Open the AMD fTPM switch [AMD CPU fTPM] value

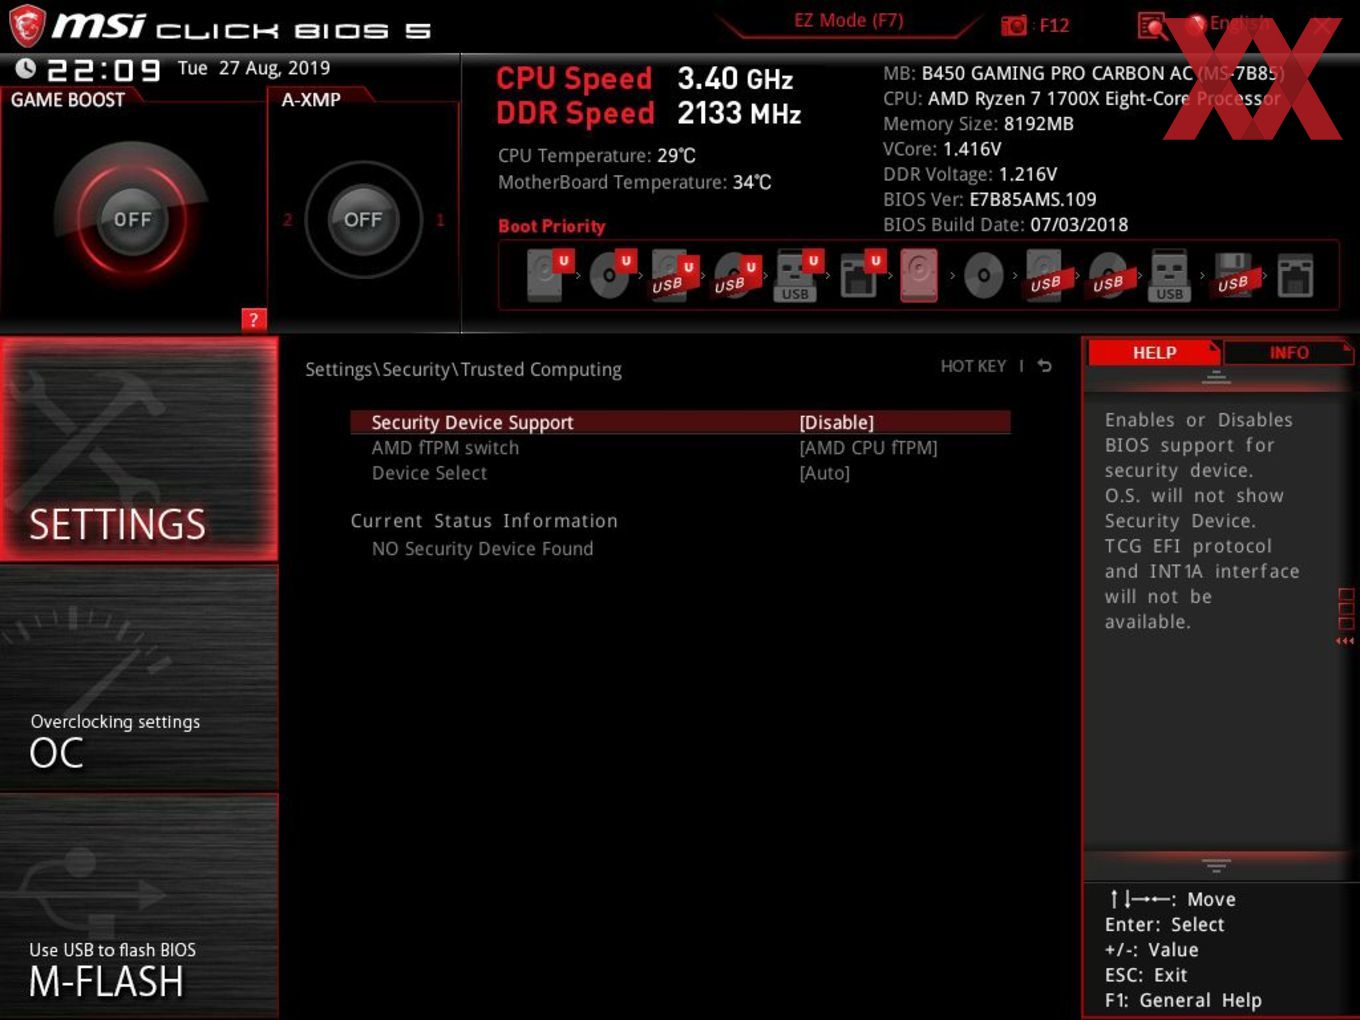pos(868,448)
